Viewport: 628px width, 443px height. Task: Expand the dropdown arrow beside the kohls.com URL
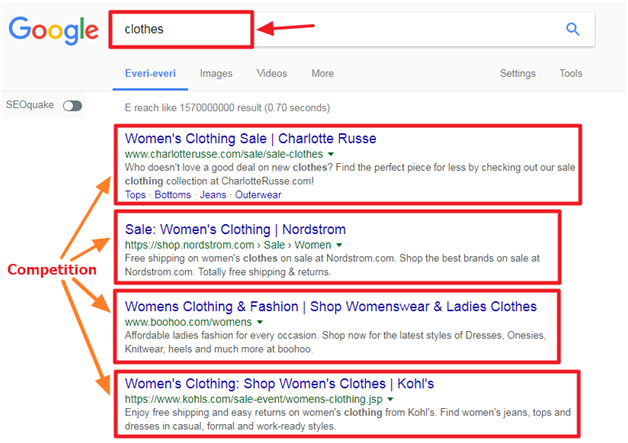tap(390, 399)
